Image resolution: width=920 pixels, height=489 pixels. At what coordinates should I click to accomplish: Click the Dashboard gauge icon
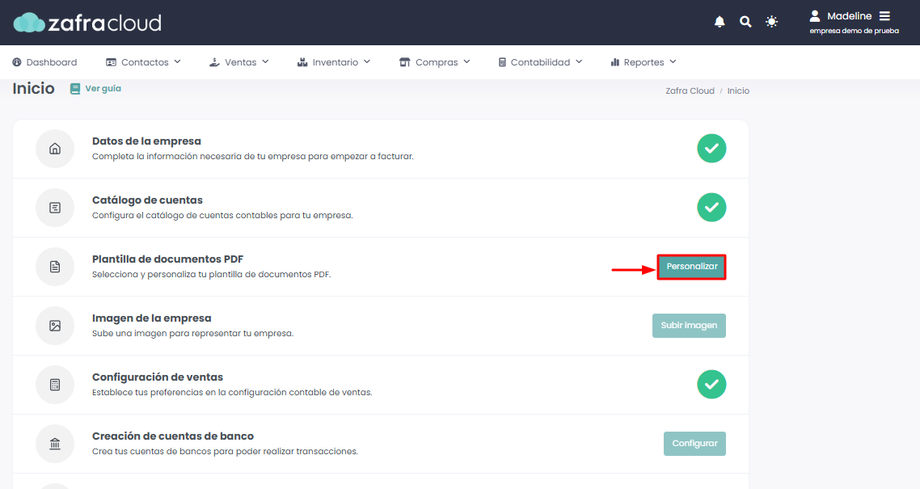coord(17,62)
